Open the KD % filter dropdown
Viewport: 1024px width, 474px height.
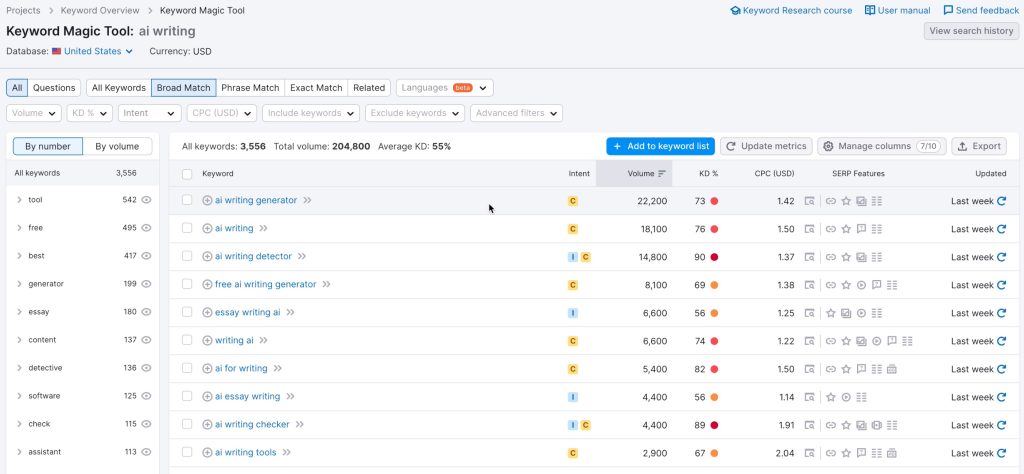click(x=90, y=113)
